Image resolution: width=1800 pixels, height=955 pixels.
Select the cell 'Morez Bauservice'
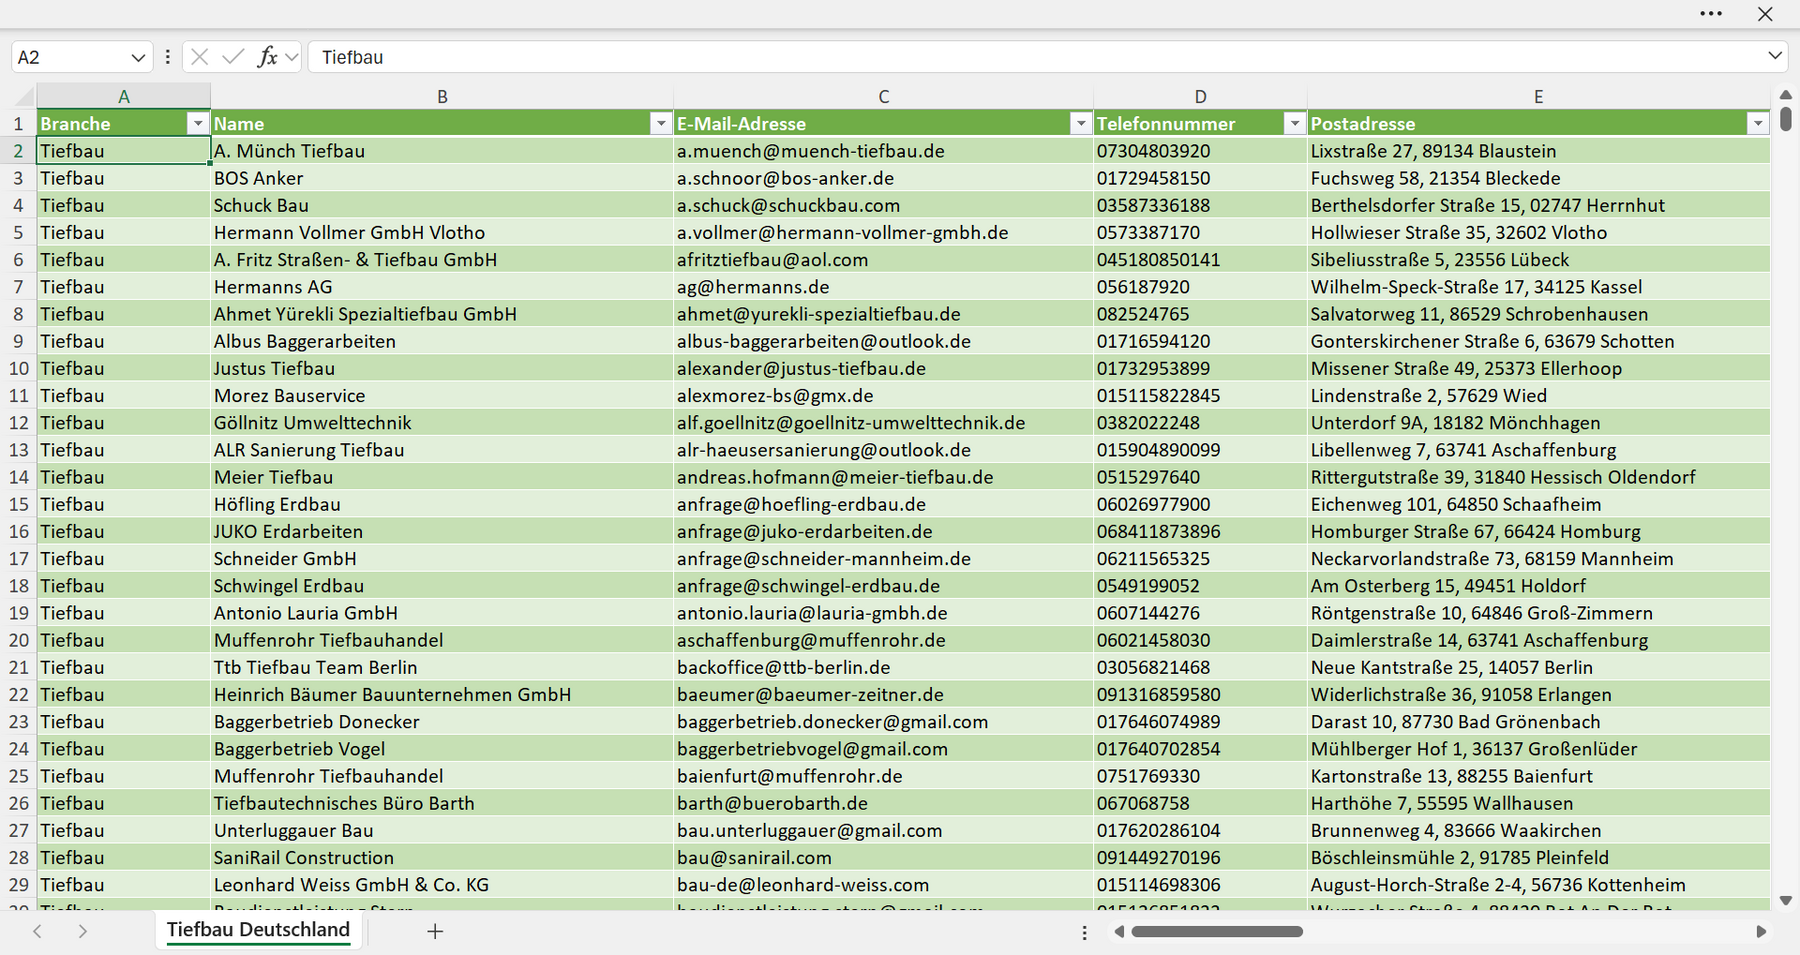(x=442, y=396)
